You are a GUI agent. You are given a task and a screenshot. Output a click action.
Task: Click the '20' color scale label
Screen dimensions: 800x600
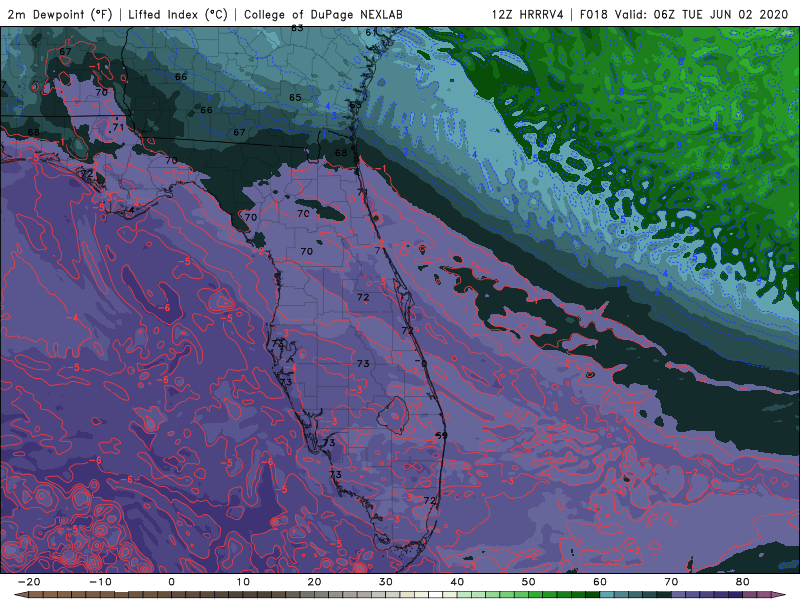[314, 582]
